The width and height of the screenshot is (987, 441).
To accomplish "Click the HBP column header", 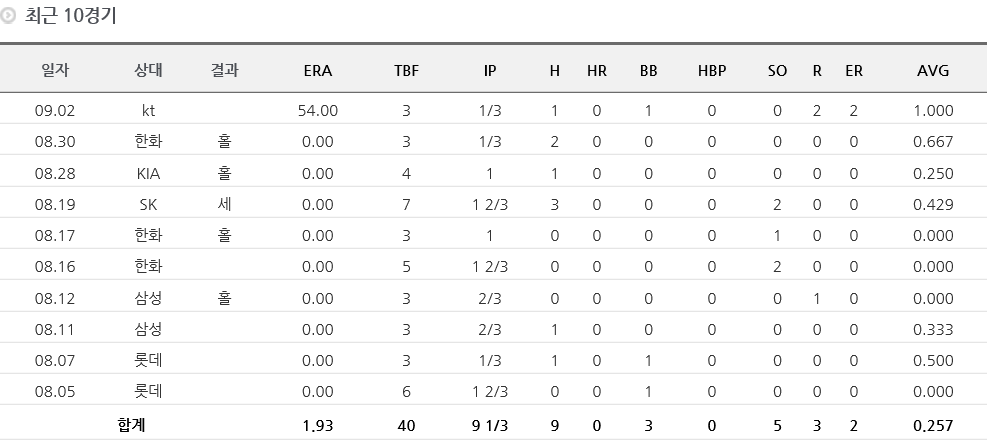I will 712,71.
